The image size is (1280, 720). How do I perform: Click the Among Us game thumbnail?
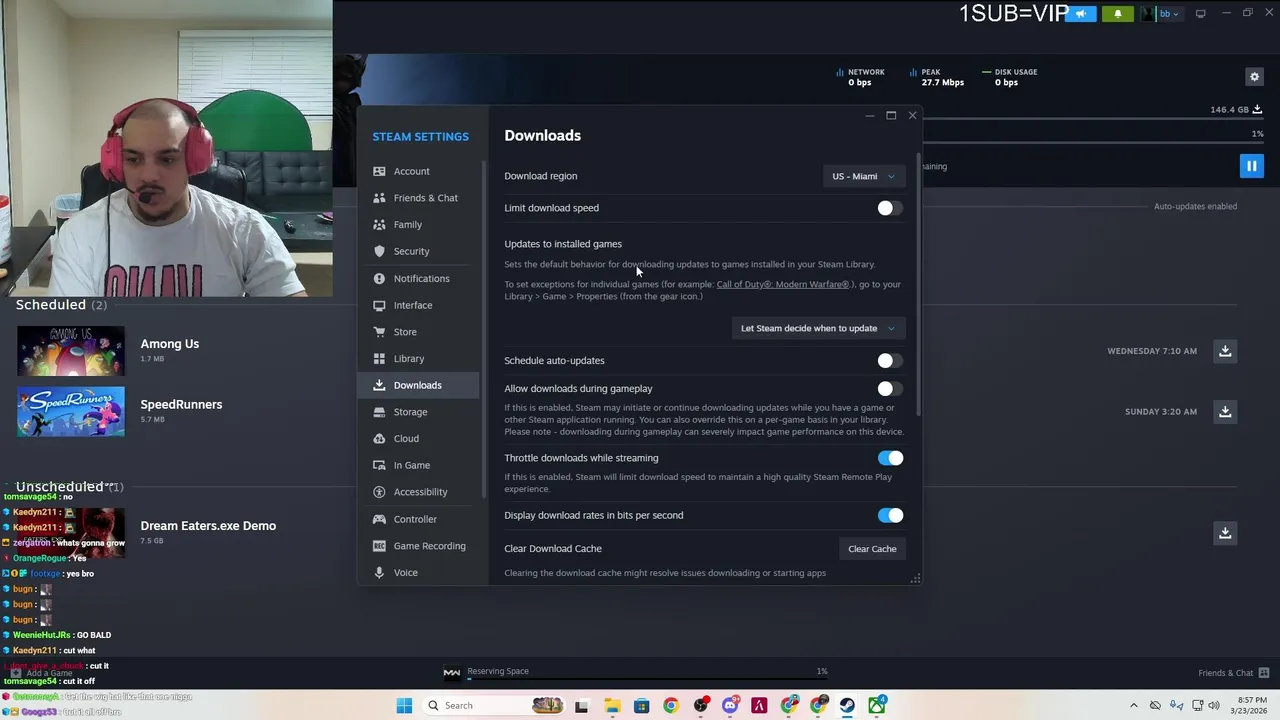click(x=71, y=351)
